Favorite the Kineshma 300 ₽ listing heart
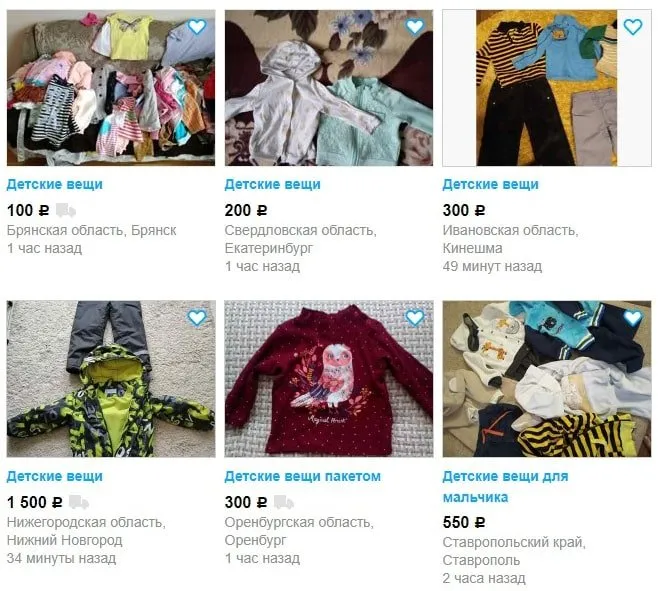 coord(633,27)
